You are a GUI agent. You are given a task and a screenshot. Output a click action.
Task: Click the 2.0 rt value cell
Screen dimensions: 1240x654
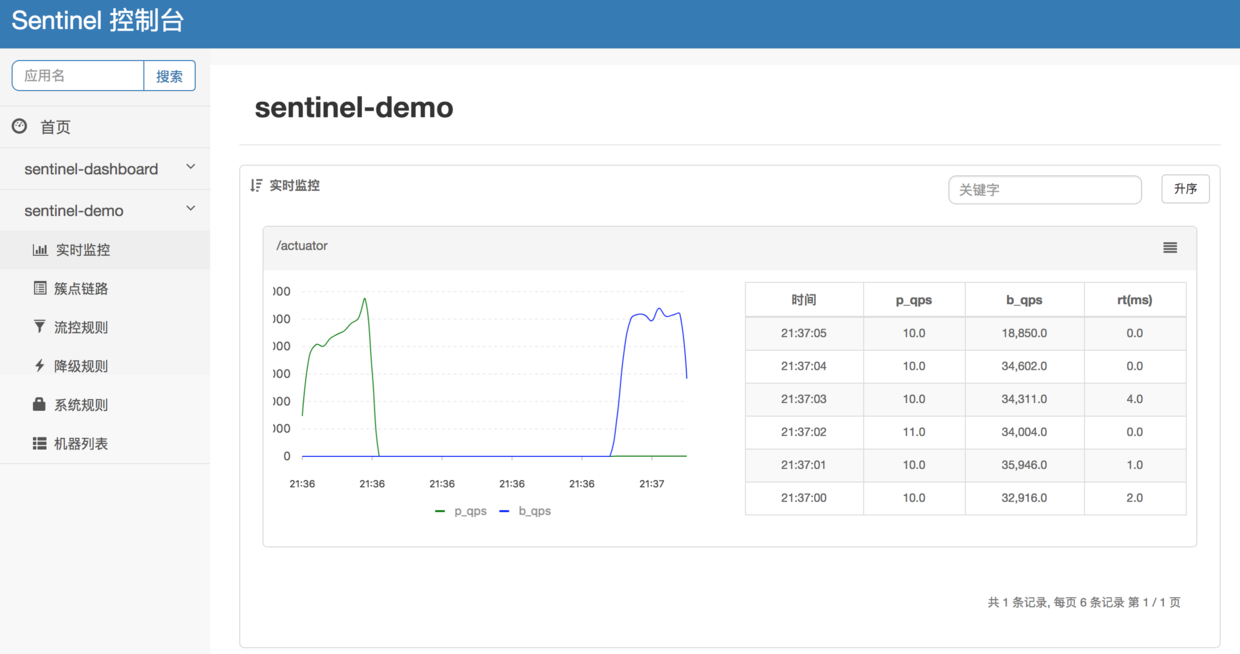(1135, 498)
